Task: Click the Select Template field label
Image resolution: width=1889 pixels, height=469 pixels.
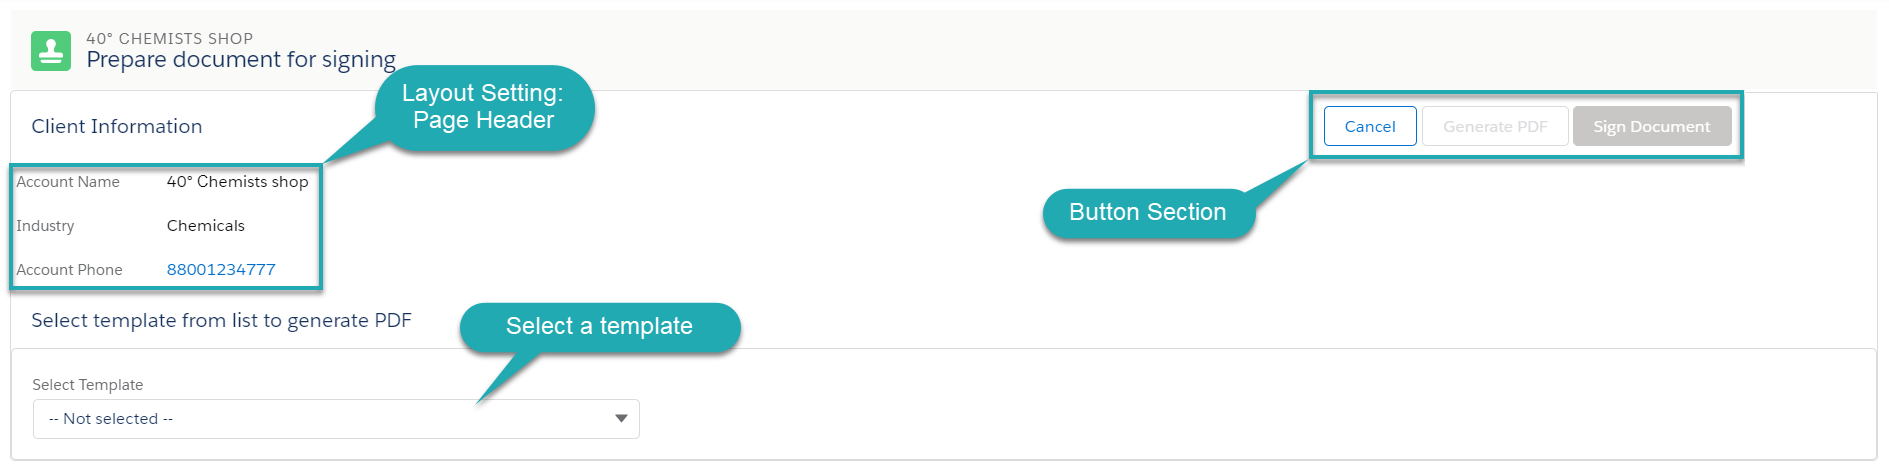Action: tap(87, 385)
